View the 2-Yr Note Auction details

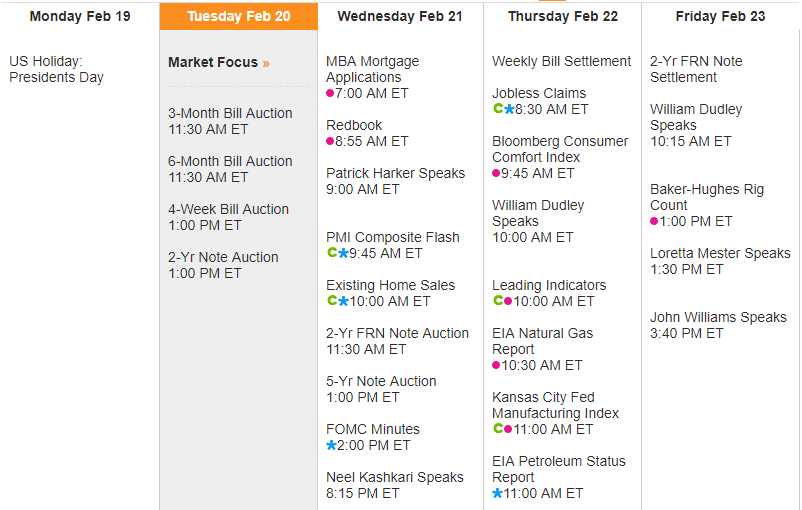coord(223,257)
